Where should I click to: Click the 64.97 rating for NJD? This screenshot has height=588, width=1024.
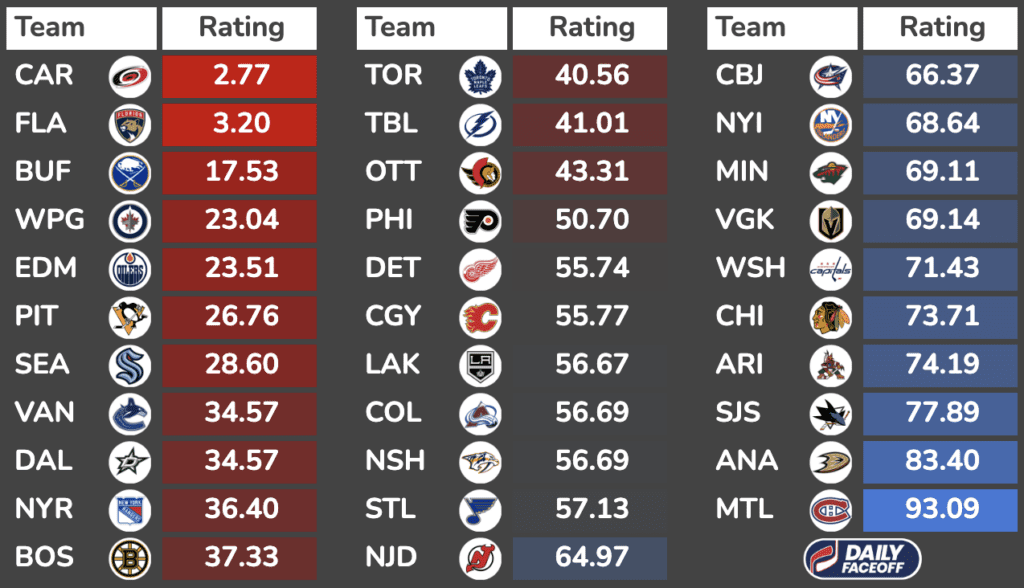591,557
